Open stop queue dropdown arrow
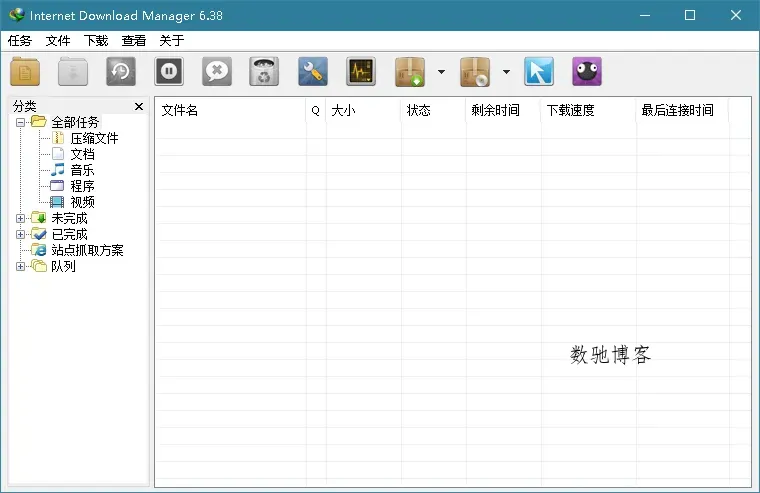 (507, 72)
